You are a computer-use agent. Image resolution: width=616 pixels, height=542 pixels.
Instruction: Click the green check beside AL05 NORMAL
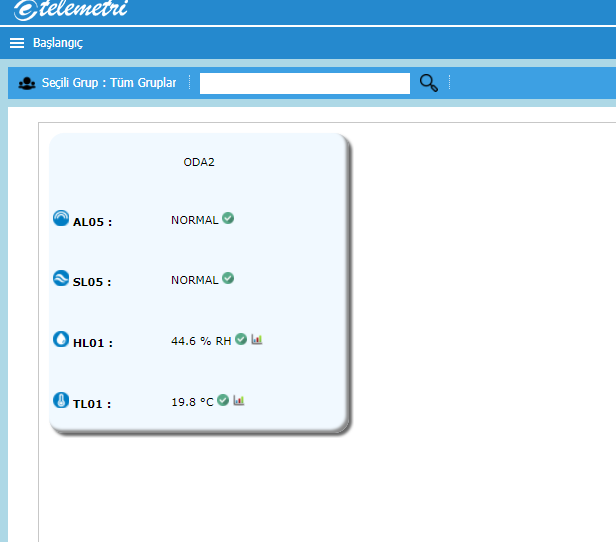(228, 218)
